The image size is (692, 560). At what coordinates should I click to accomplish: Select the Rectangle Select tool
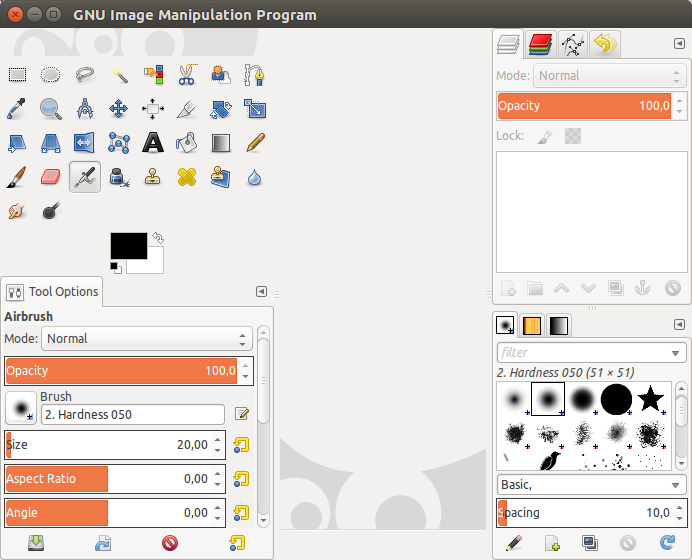17,75
